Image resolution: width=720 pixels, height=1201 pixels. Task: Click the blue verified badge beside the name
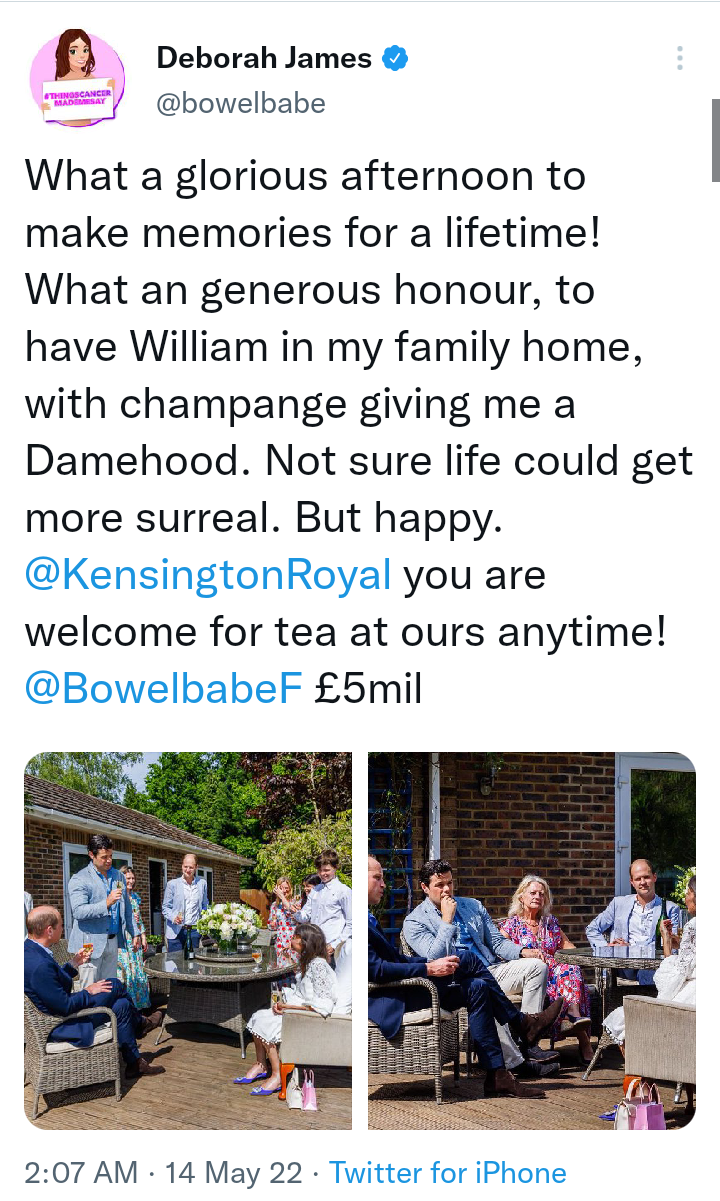point(396,58)
